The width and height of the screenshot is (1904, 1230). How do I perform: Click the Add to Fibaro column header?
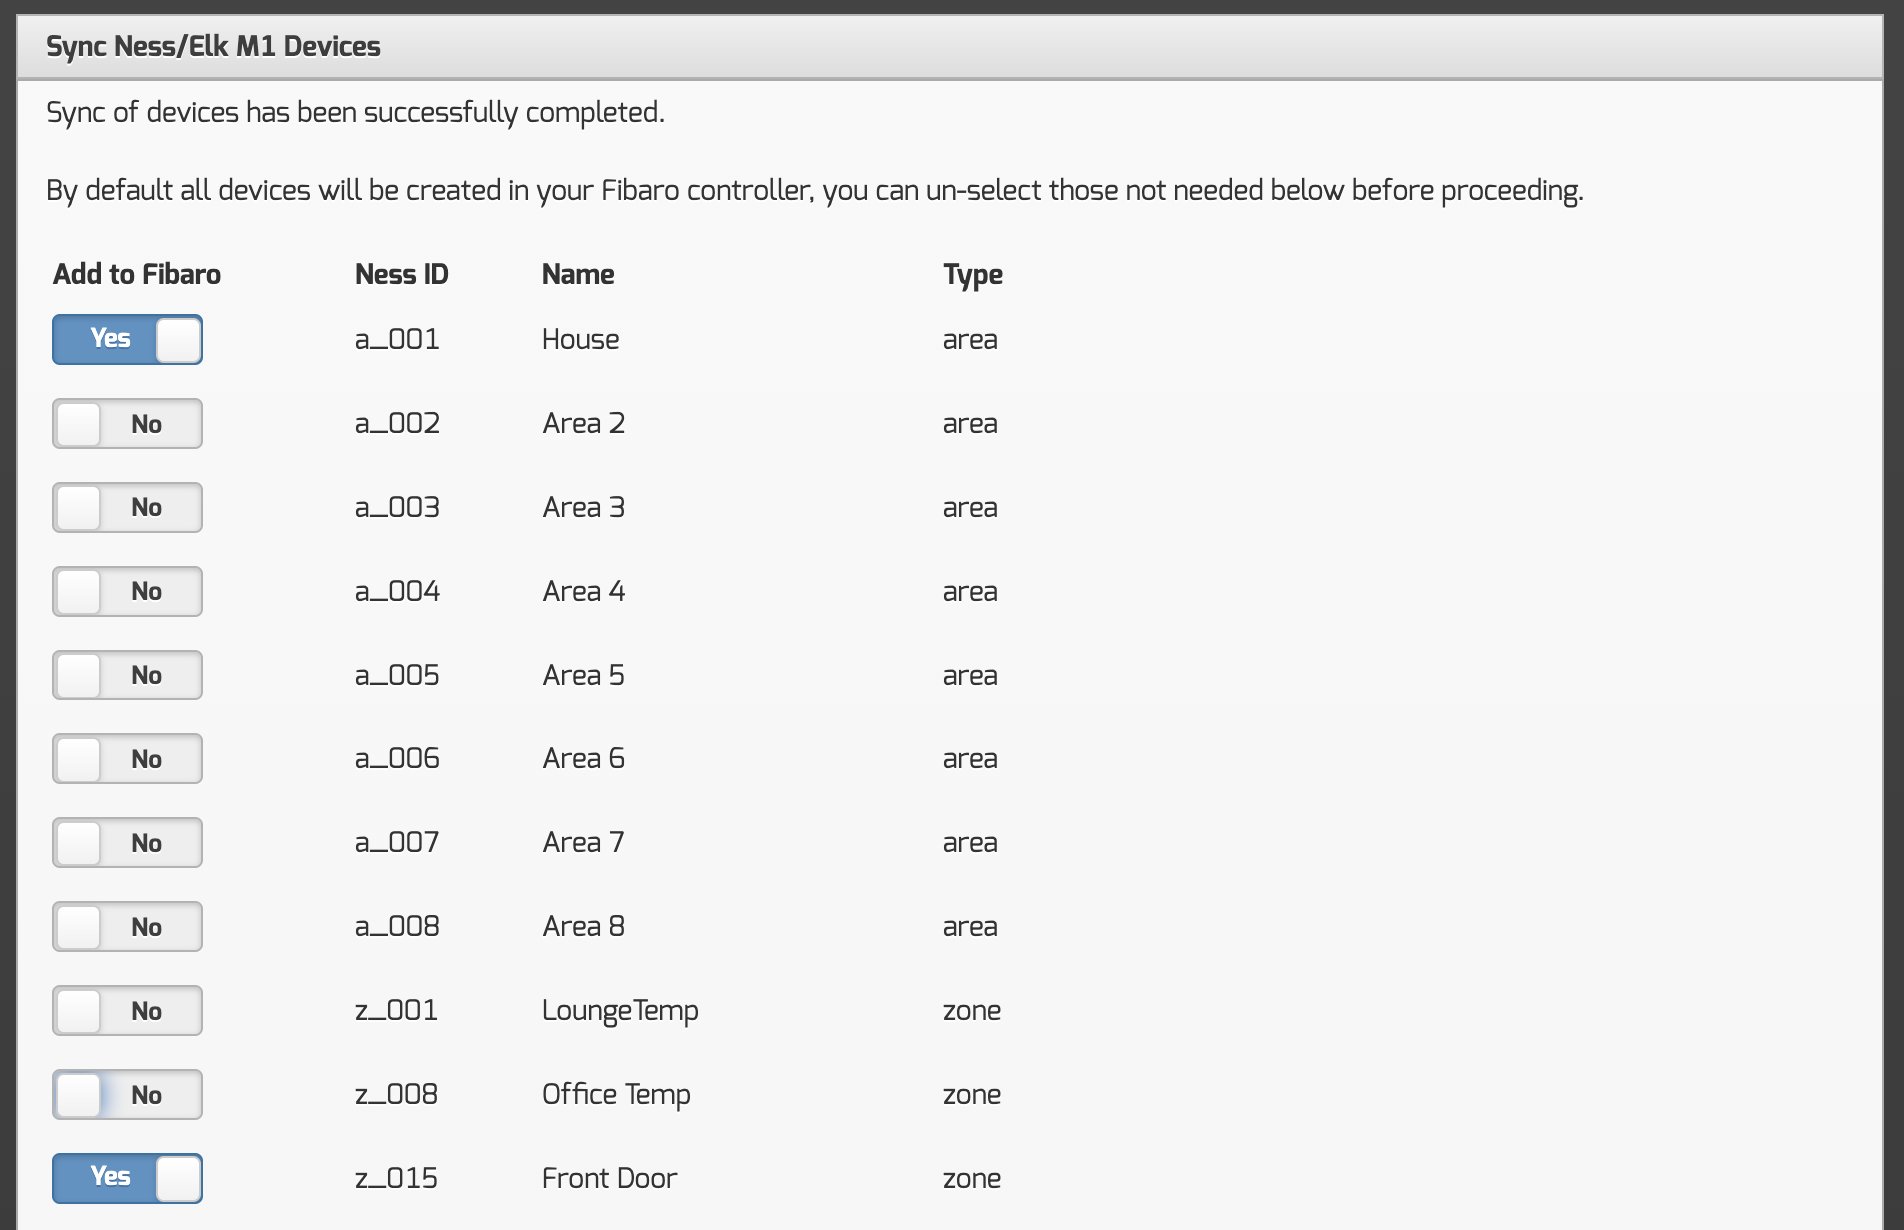pyautogui.click(x=137, y=275)
